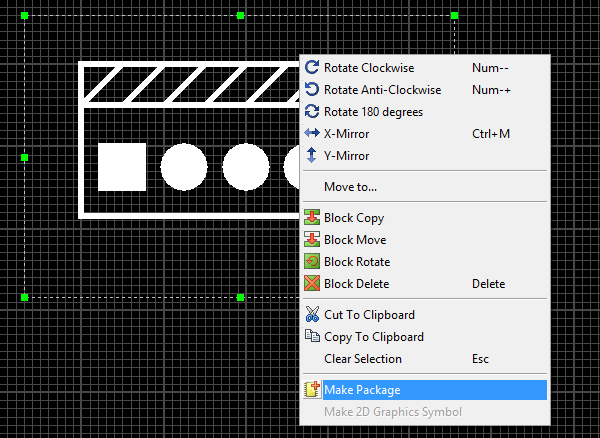The image size is (600, 438).
Task: Click the Make Package icon
Action: [312, 390]
